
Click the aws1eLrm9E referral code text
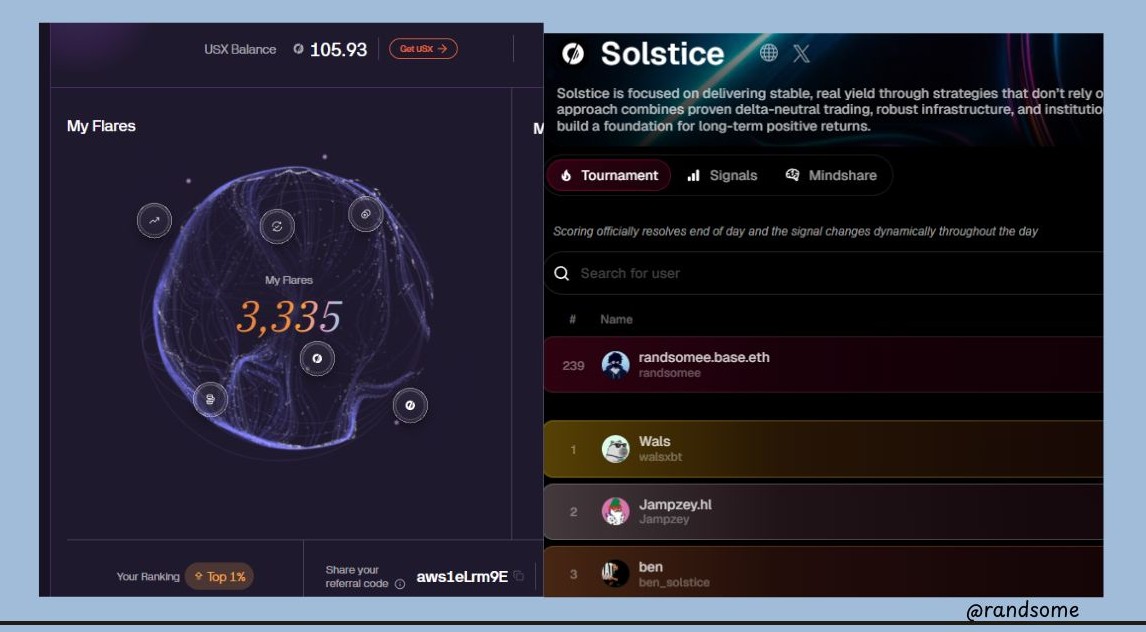pos(462,576)
